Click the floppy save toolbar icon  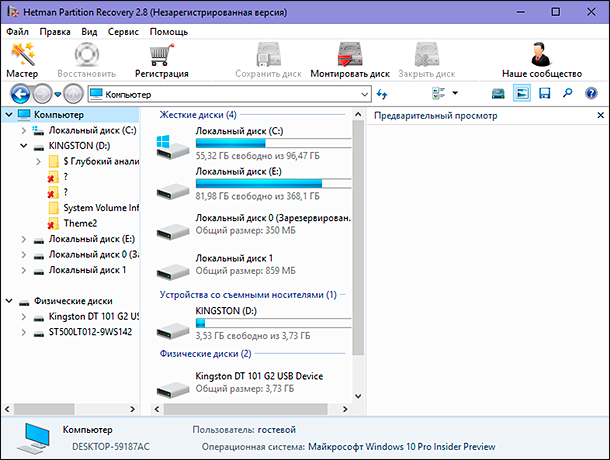coord(544,93)
